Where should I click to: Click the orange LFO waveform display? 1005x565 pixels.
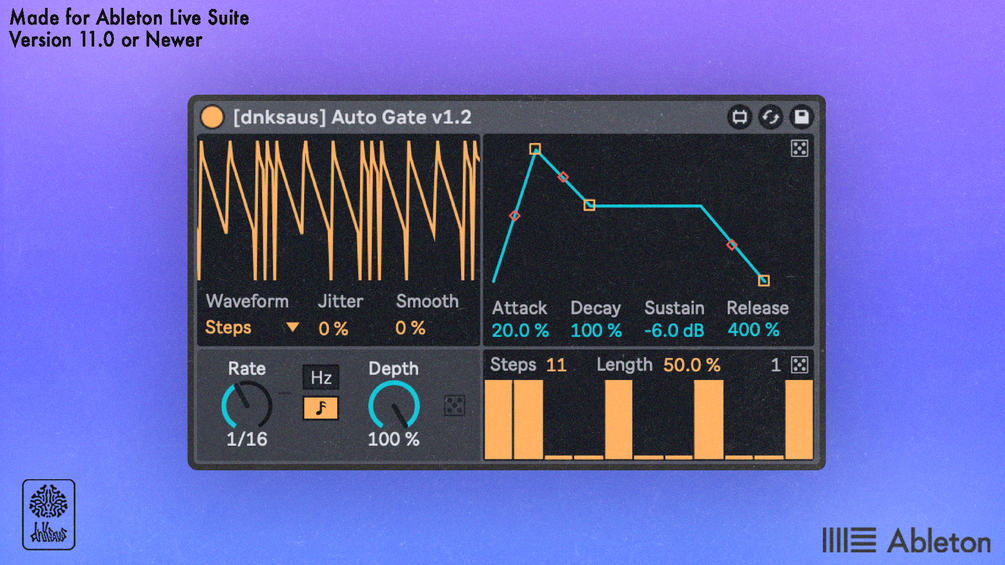click(x=338, y=211)
